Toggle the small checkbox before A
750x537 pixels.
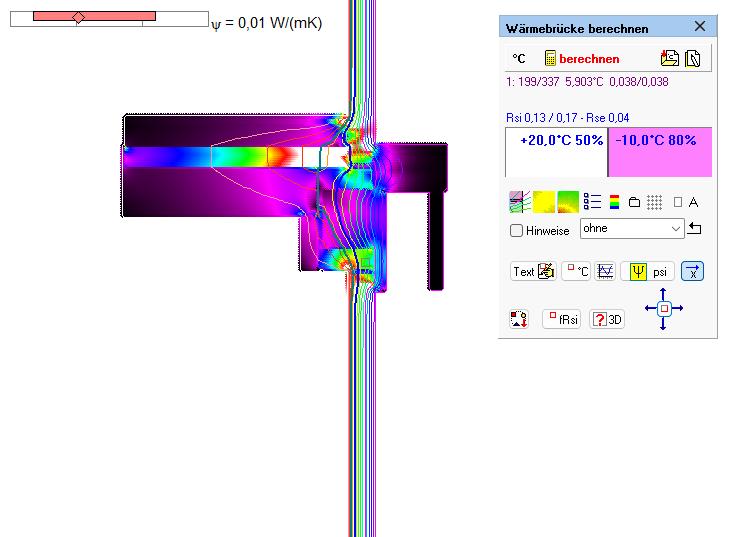[x=678, y=202]
